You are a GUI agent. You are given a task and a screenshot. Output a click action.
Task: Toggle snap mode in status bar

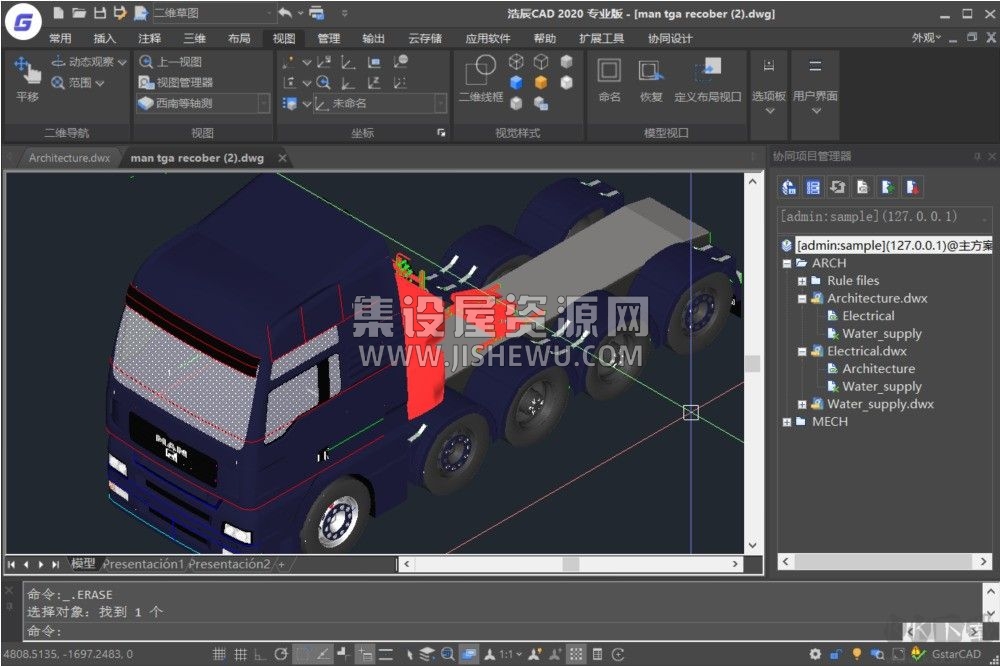click(219, 654)
